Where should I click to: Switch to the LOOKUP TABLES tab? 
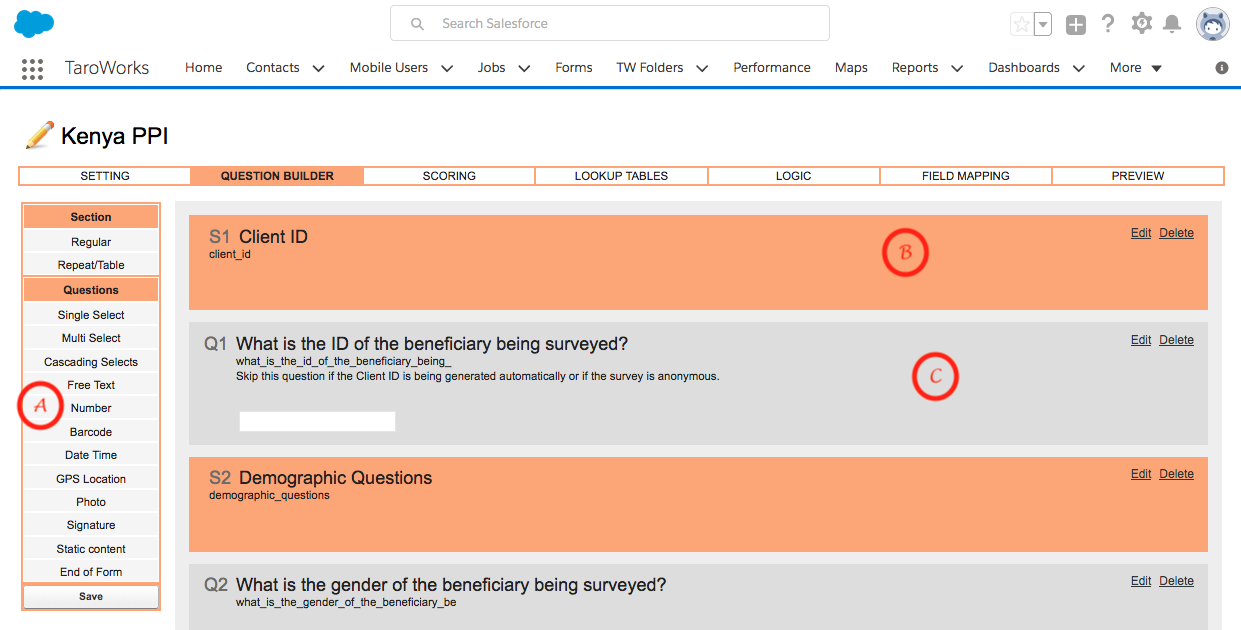click(x=621, y=176)
